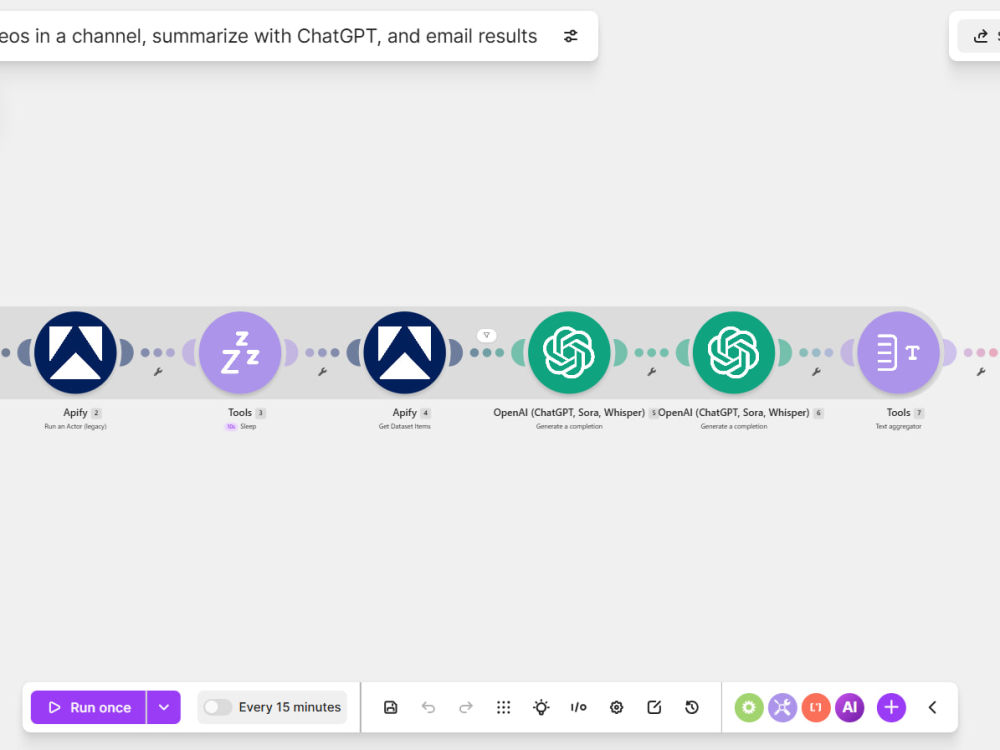This screenshot has width=1000, height=750.
Task: Click the Run an Actor (legacy) caption
Action: point(75,427)
